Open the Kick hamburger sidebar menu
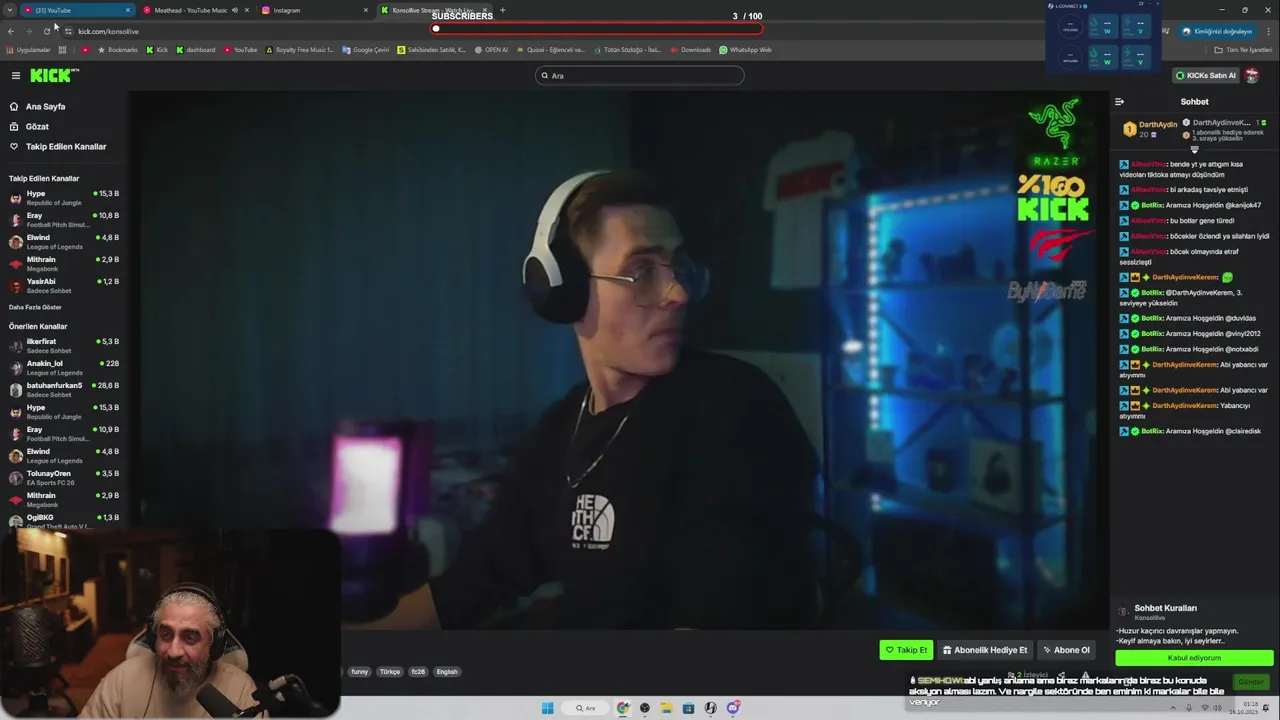1280x720 pixels. click(15, 75)
